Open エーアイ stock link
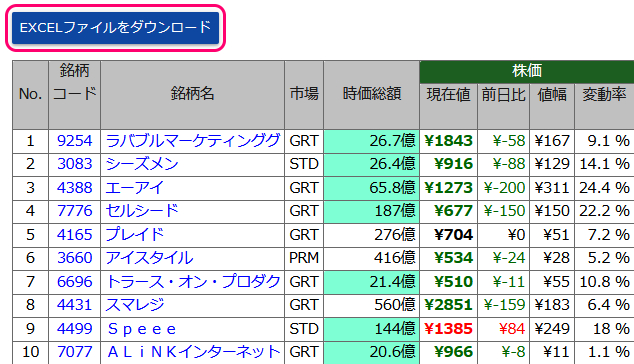The height and width of the screenshot is (364, 634). pyautogui.click(x=134, y=188)
